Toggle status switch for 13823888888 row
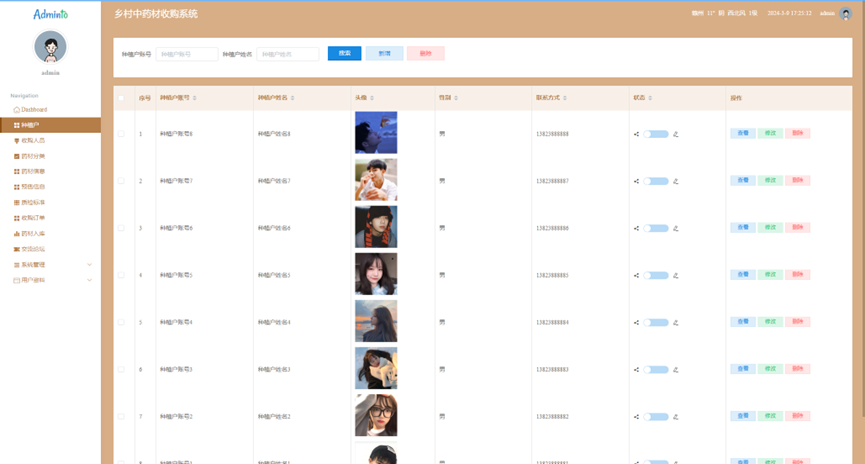 [x=656, y=134]
